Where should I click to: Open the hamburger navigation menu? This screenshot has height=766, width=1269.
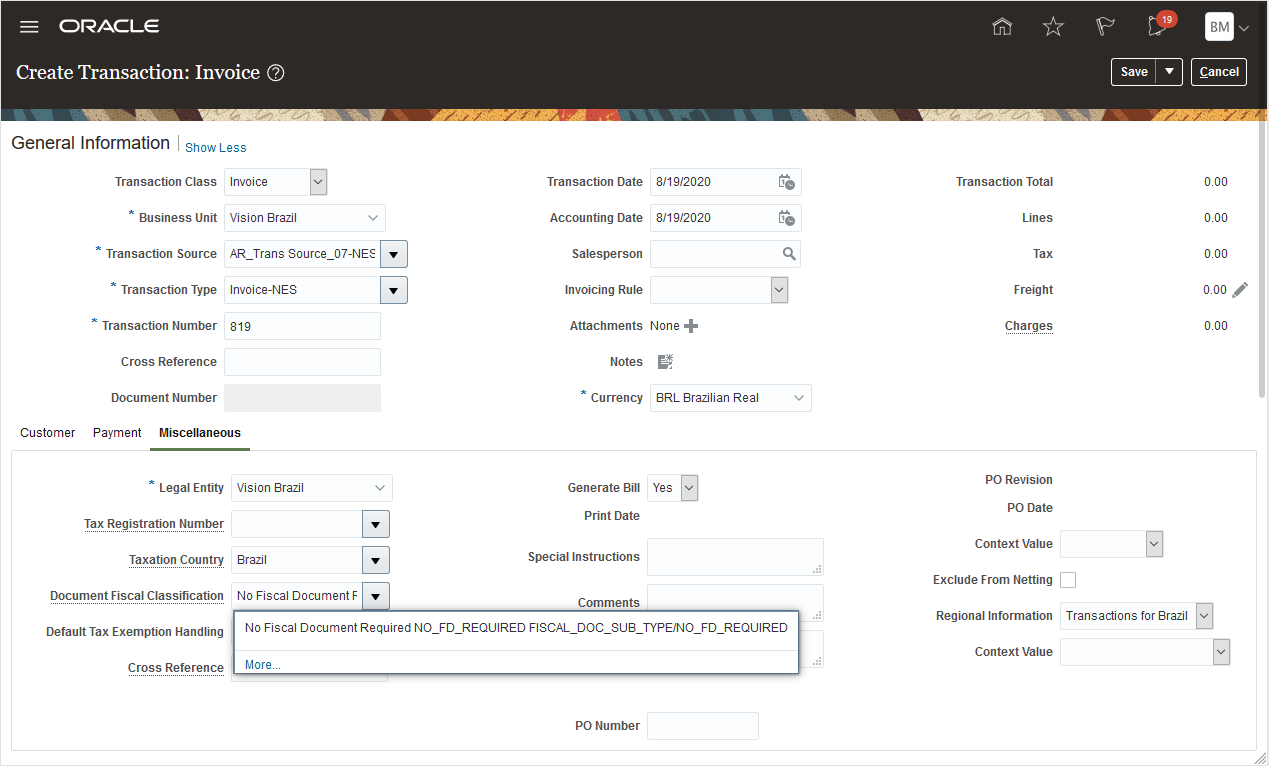point(29,27)
